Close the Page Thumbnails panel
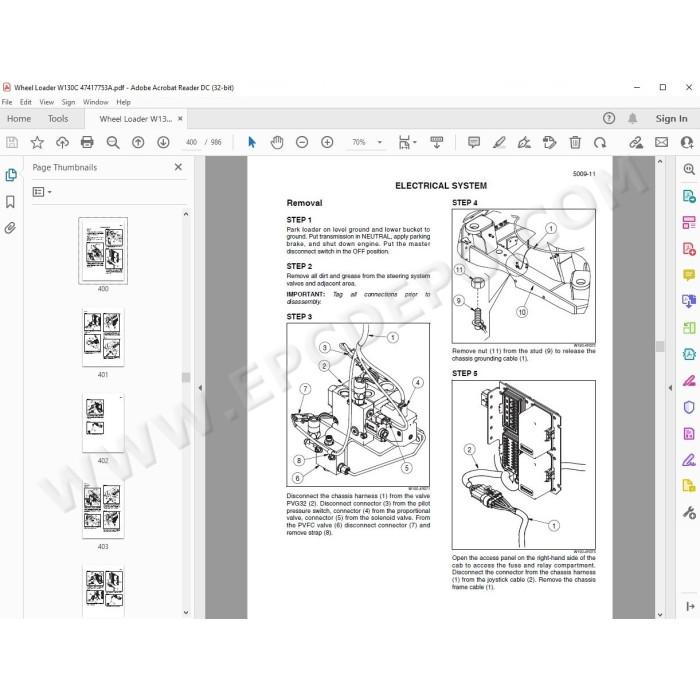The height and width of the screenshot is (700, 700). pyautogui.click(x=179, y=167)
